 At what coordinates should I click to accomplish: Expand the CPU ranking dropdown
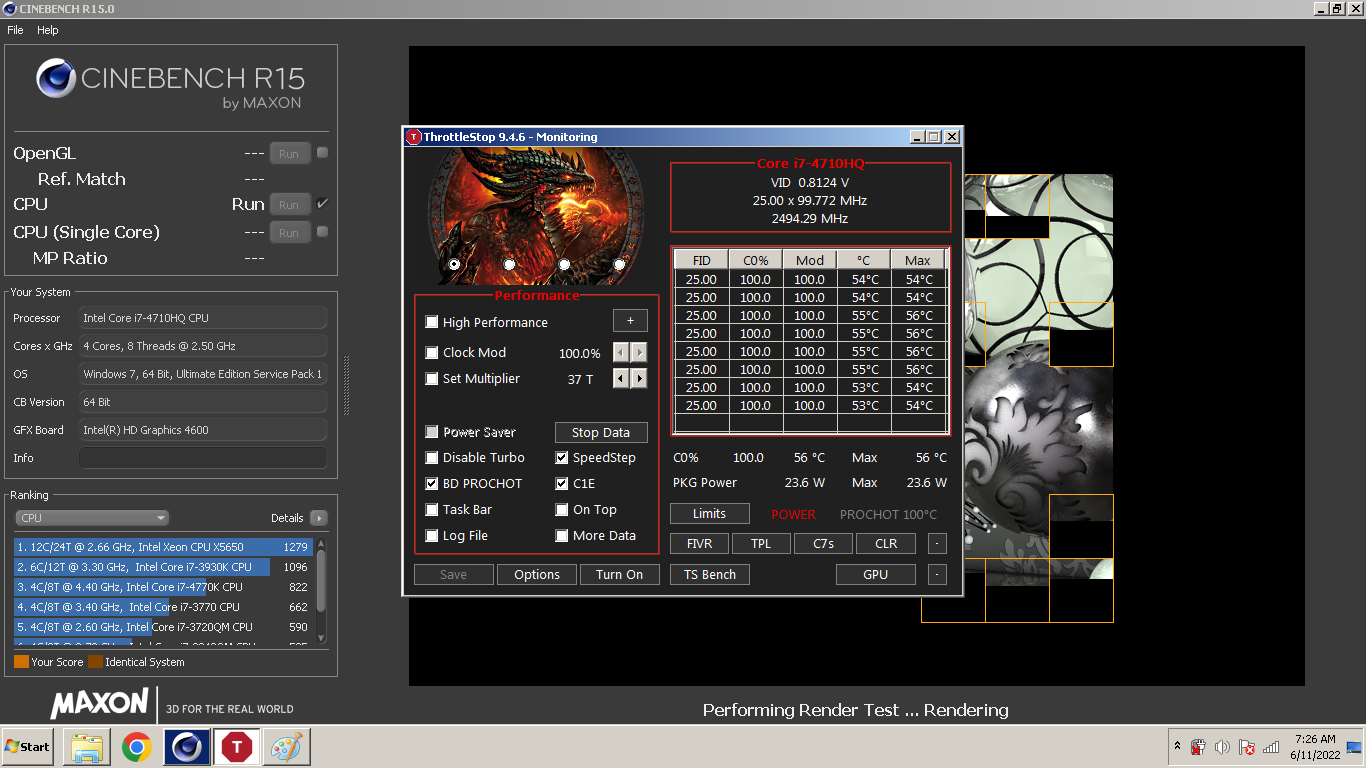pyautogui.click(x=92, y=518)
